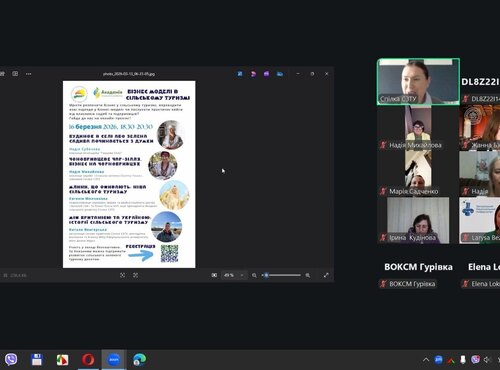This screenshot has width=500, height=370.
Task: Open Microsoft Edge from the taskbar
Action: click(139, 360)
